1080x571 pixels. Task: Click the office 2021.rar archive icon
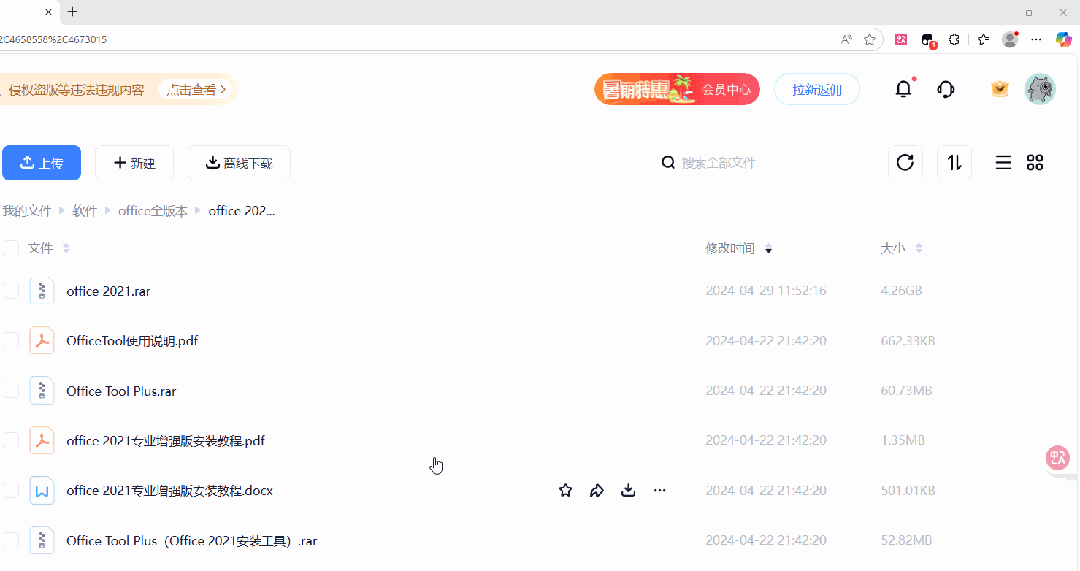point(42,291)
